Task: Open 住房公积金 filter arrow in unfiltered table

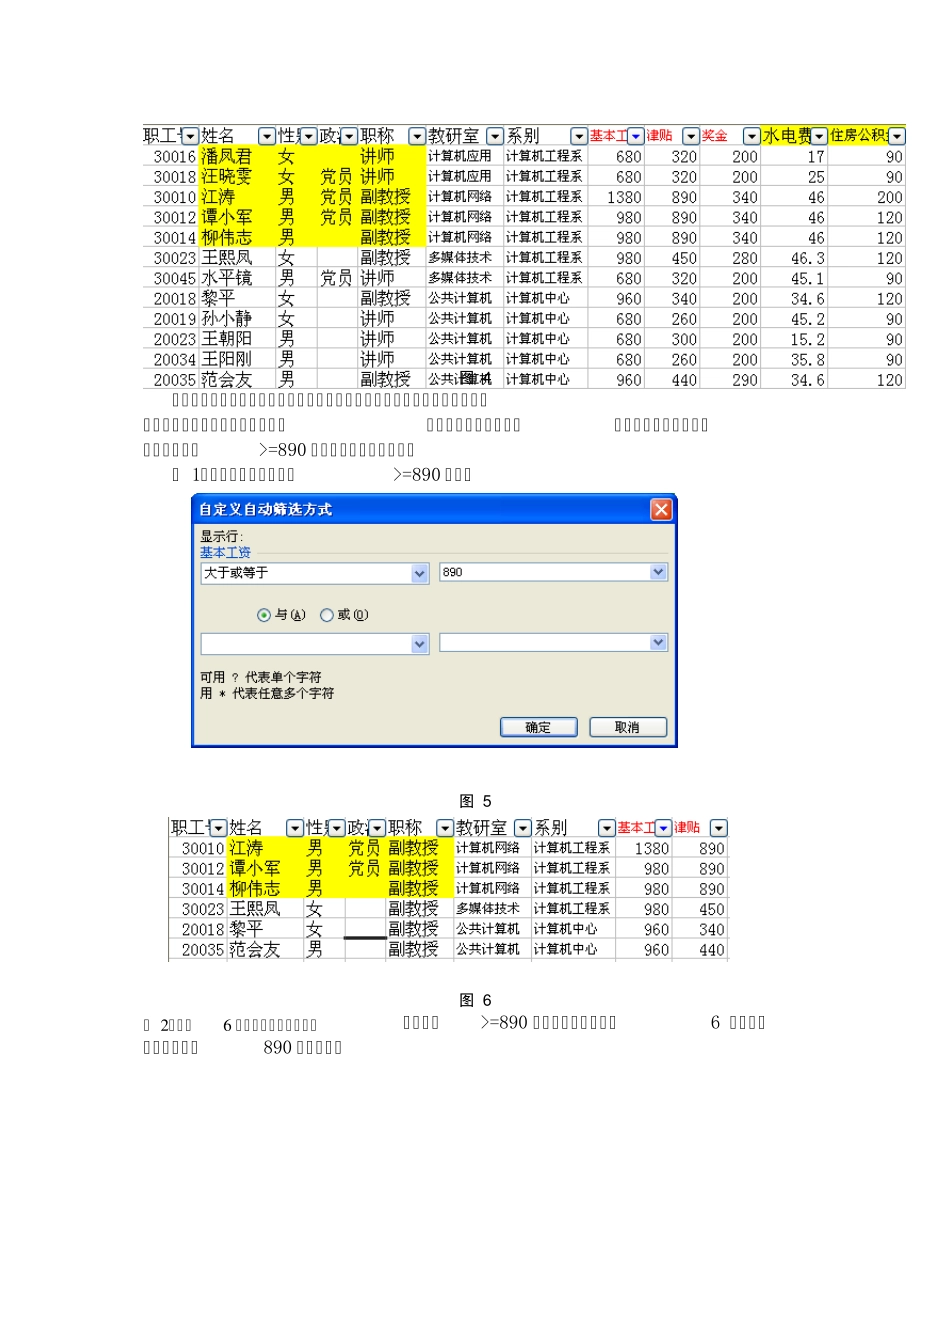Action: 897,136
